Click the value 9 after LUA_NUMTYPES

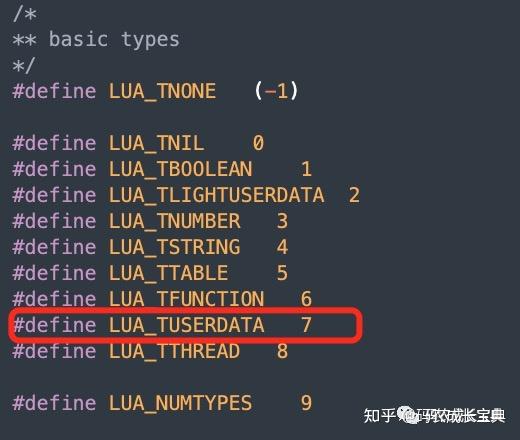pos(306,403)
